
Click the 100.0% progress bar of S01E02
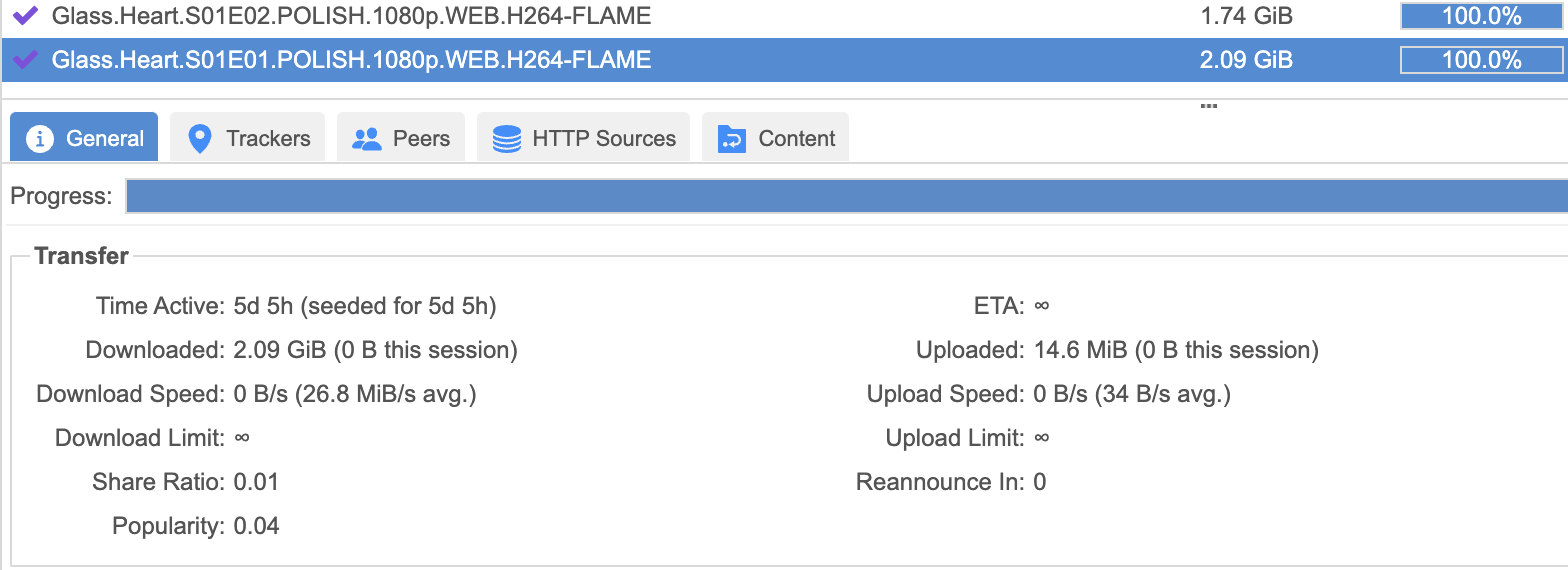[1481, 16]
